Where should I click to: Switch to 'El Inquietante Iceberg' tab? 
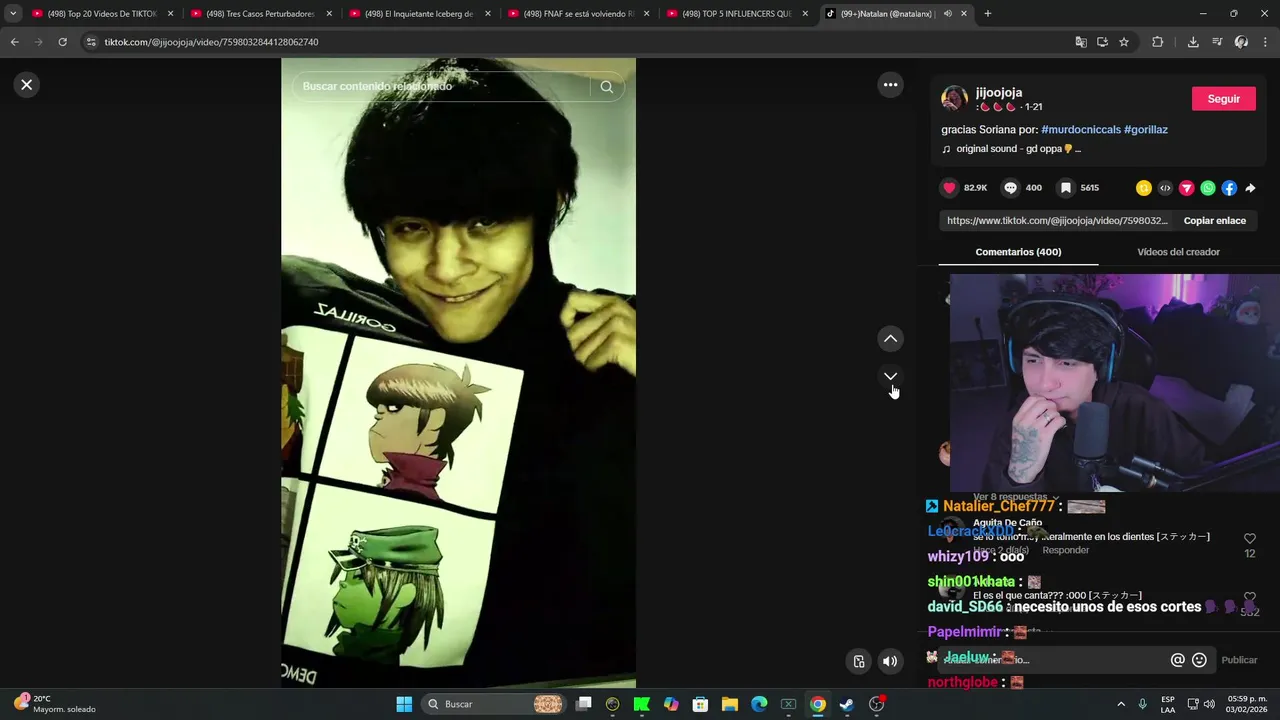[x=420, y=14]
